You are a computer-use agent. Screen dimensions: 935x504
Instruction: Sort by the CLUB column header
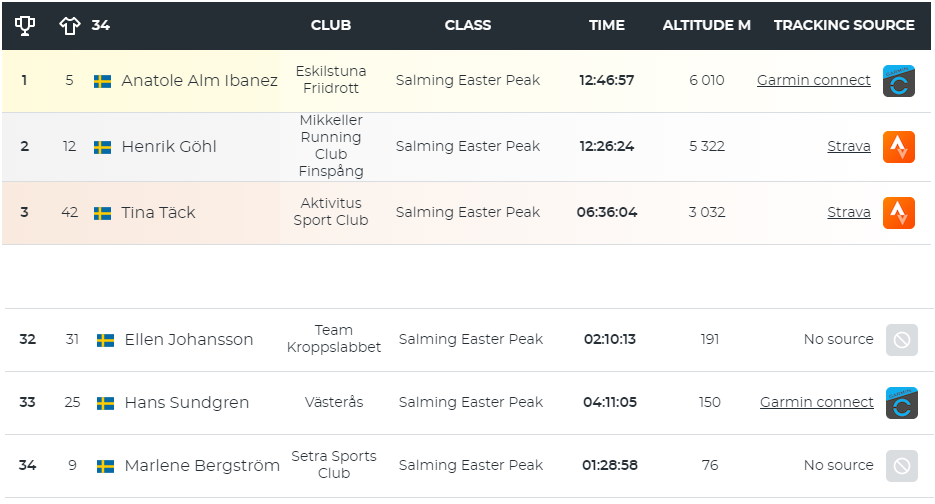coord(331,26)
